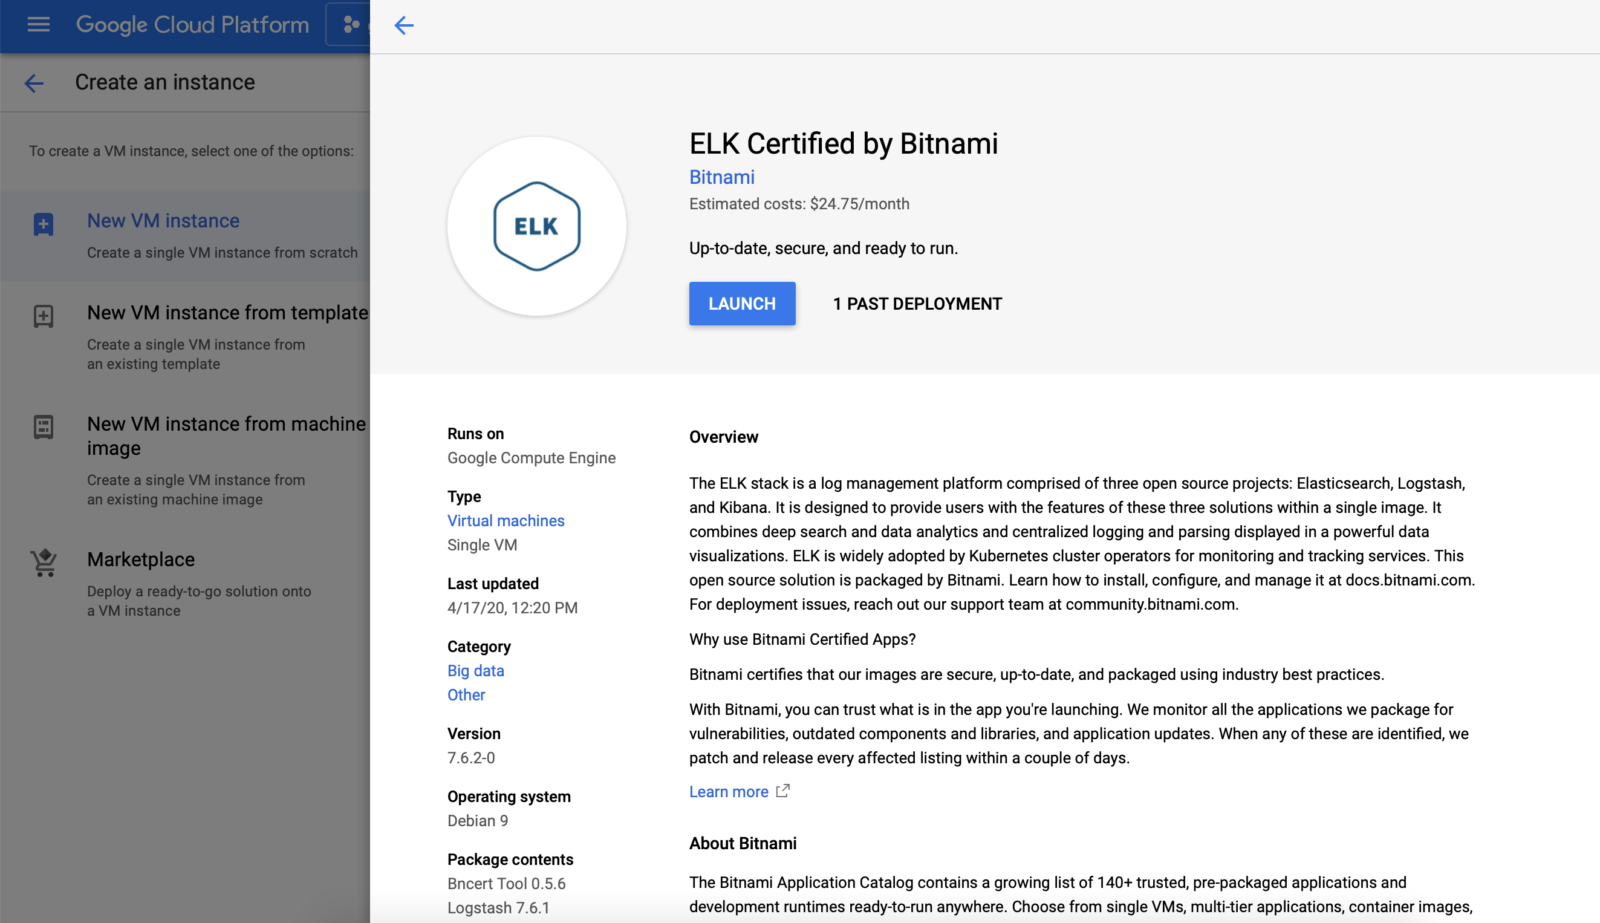
Task: Select New VM instance from template
Action: click(227, 313)
